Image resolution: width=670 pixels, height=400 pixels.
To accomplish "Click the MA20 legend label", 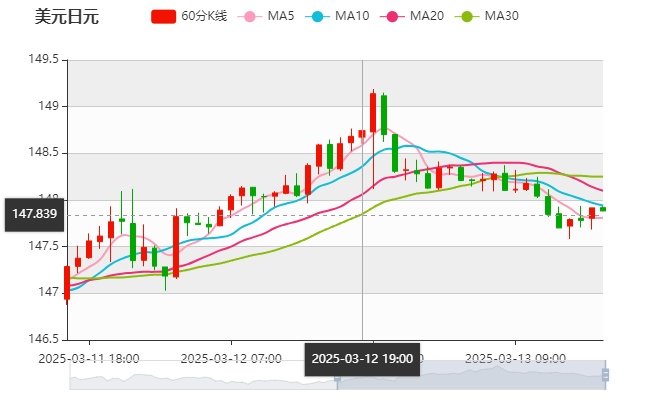I will pyautogui.click(x=427, y=17).
